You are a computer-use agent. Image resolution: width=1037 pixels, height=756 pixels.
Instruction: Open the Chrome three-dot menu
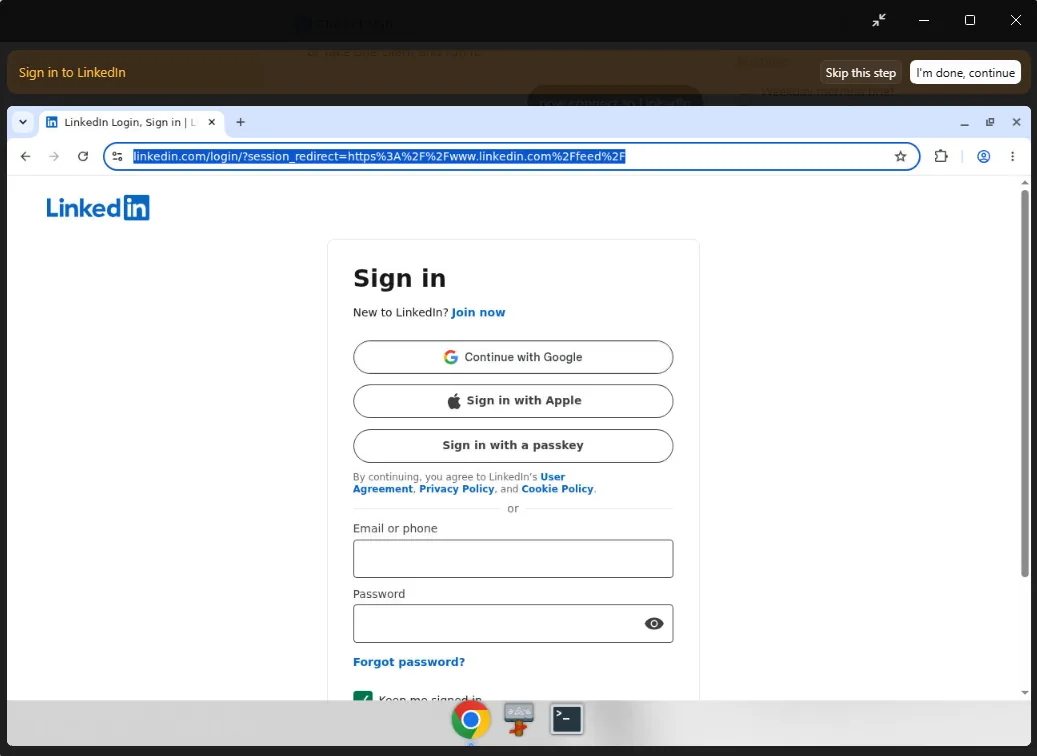coord(1013,157)
